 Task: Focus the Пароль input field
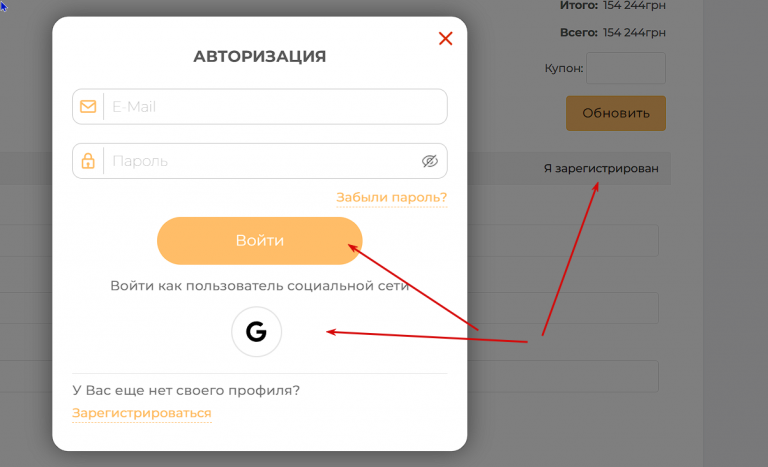point(260,161)
